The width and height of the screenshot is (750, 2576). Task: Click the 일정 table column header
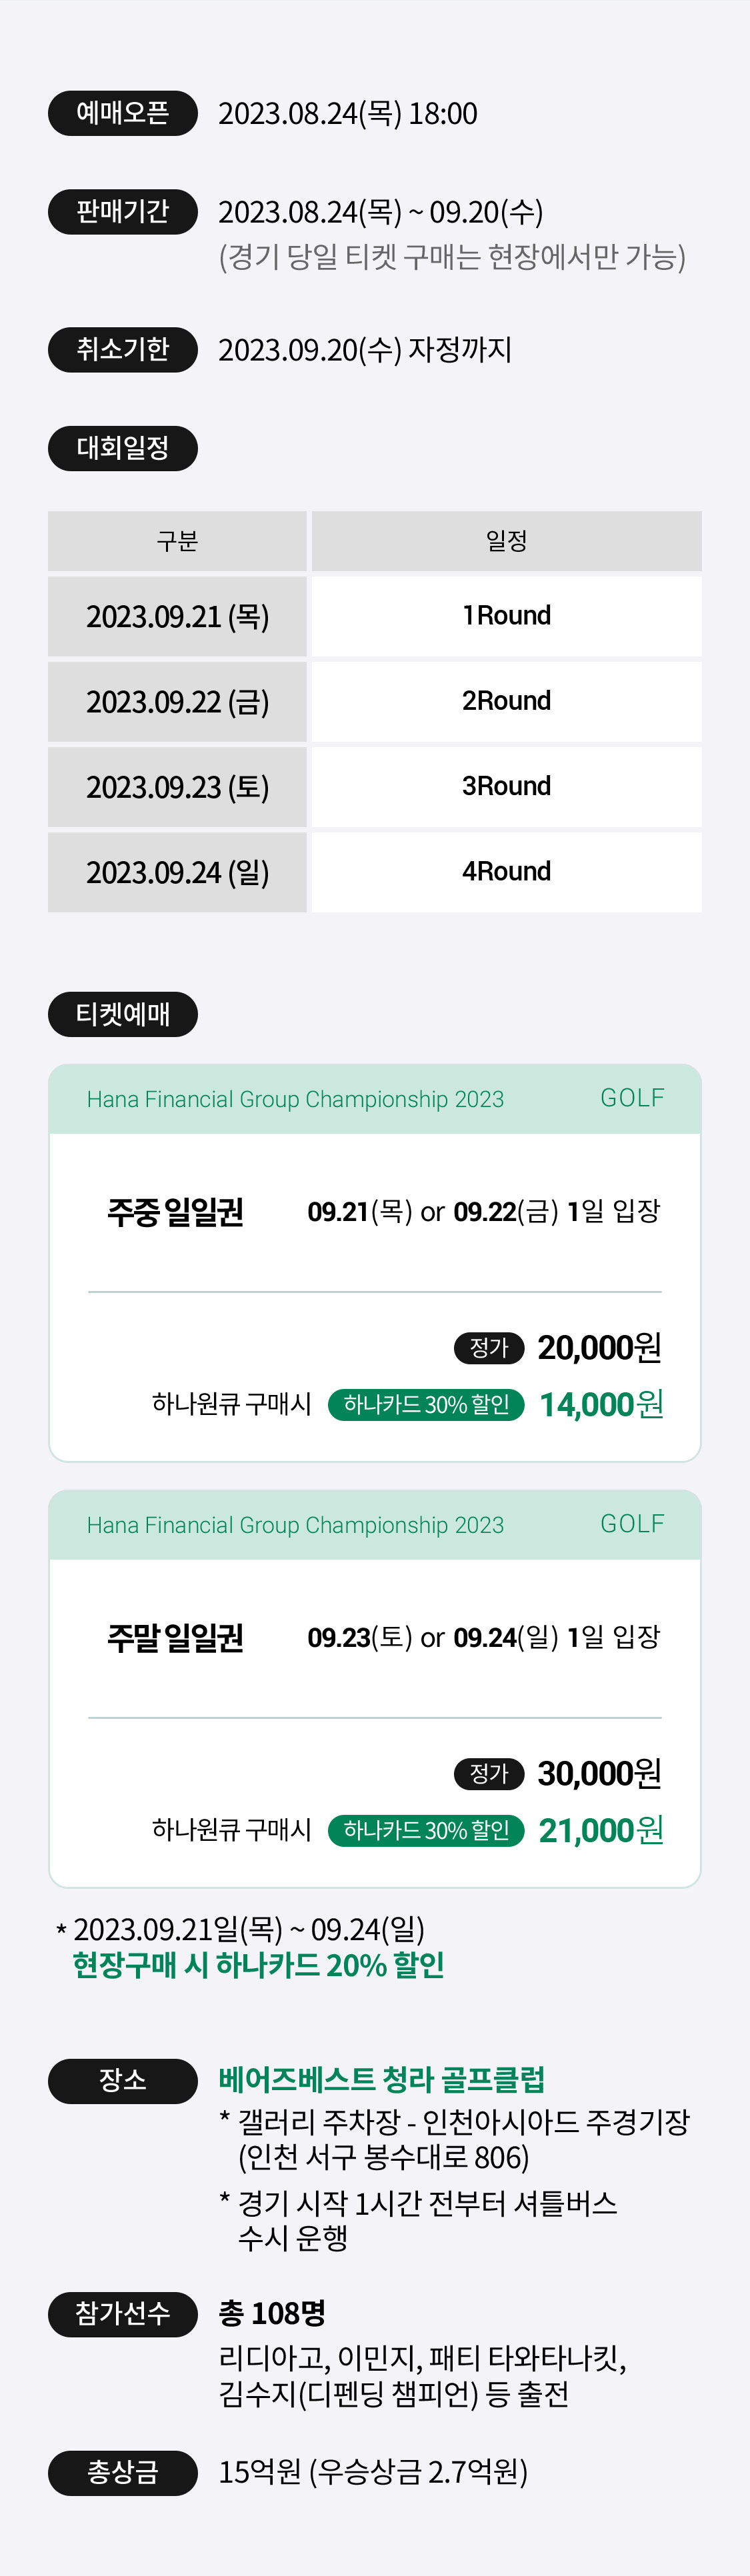(506, 541)
